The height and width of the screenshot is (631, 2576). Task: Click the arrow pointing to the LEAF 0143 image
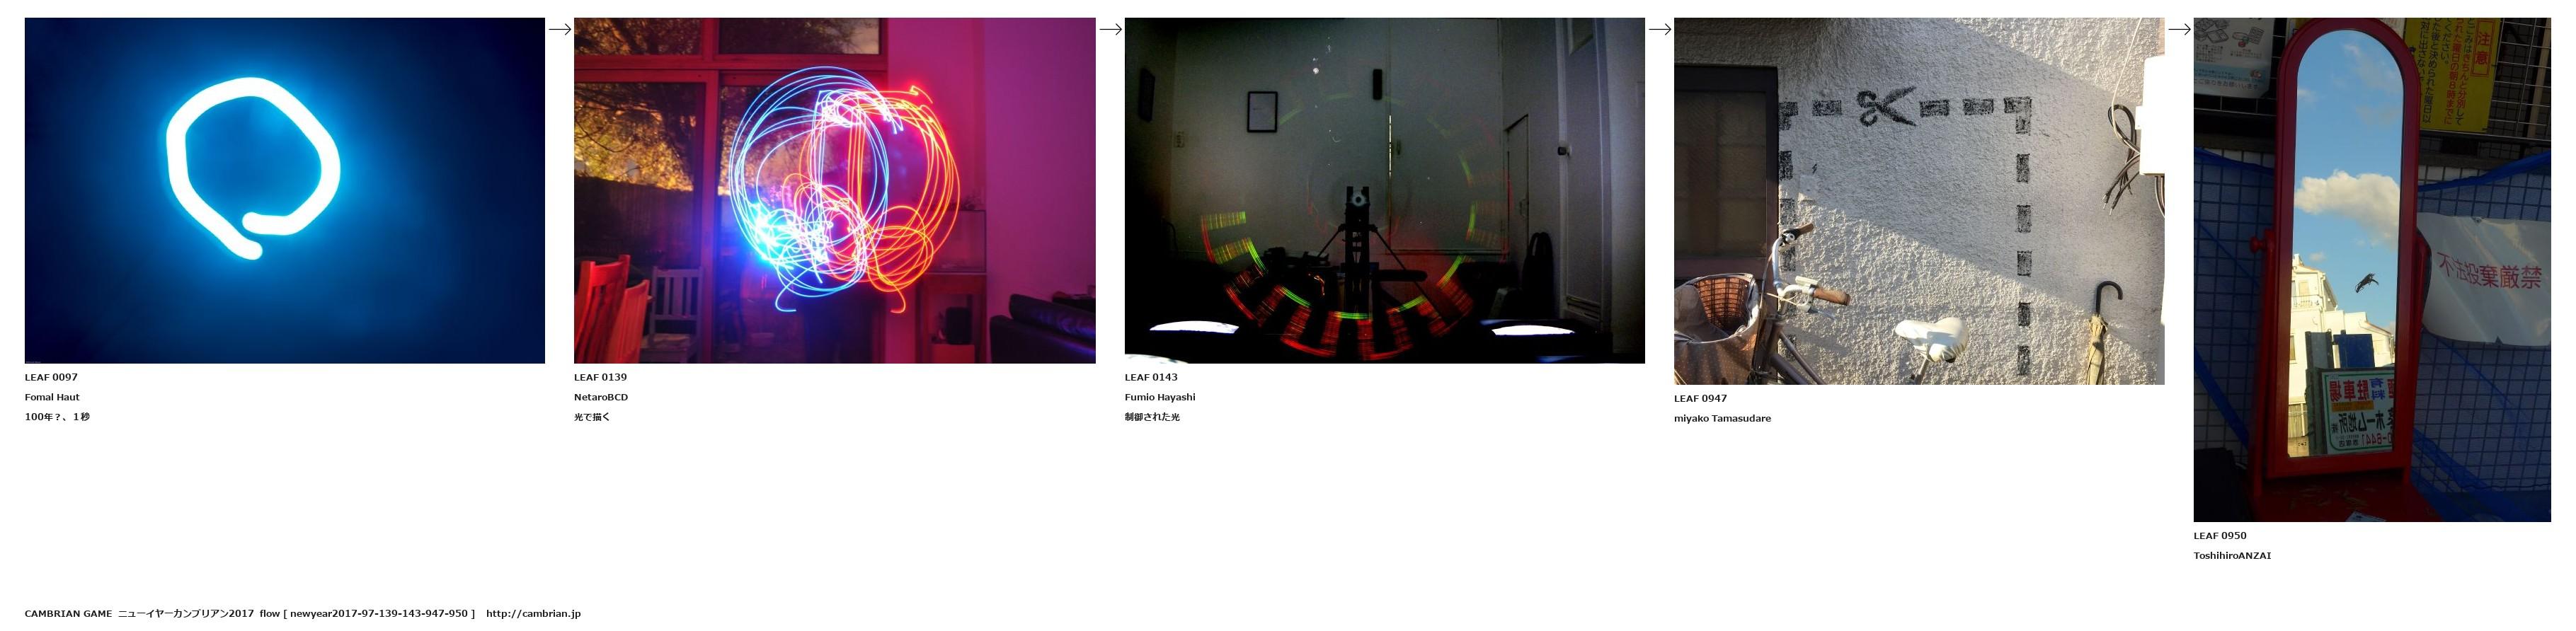(1110, 29)
